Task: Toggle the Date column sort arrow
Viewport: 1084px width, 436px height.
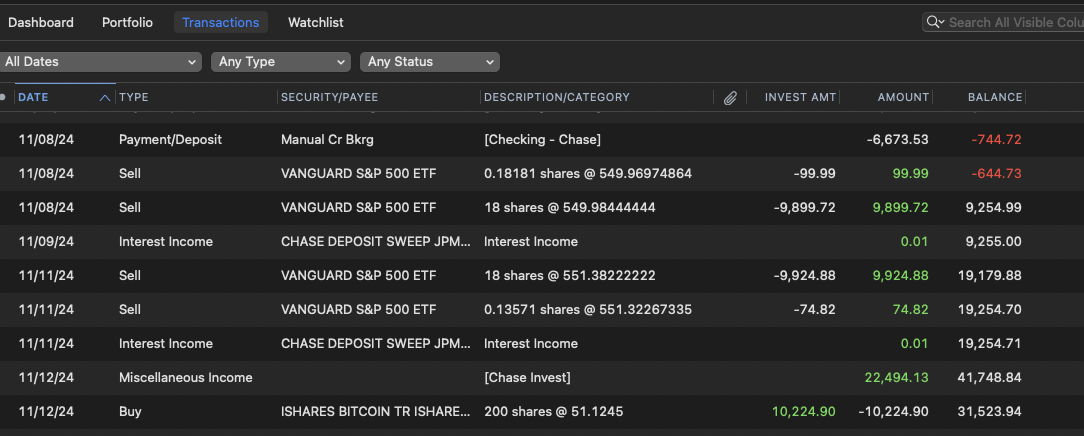Action: coord(105,98)
